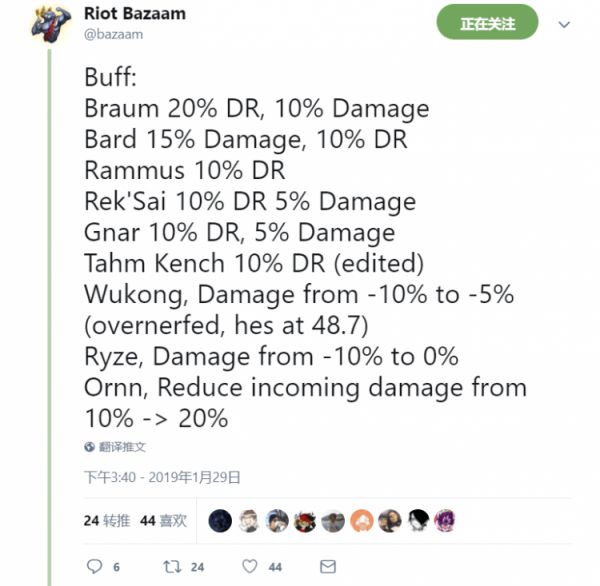Click the orange liker avatar
Viewport: 600px width, 586px height.
pyautogui.click(x=362, y=520)
